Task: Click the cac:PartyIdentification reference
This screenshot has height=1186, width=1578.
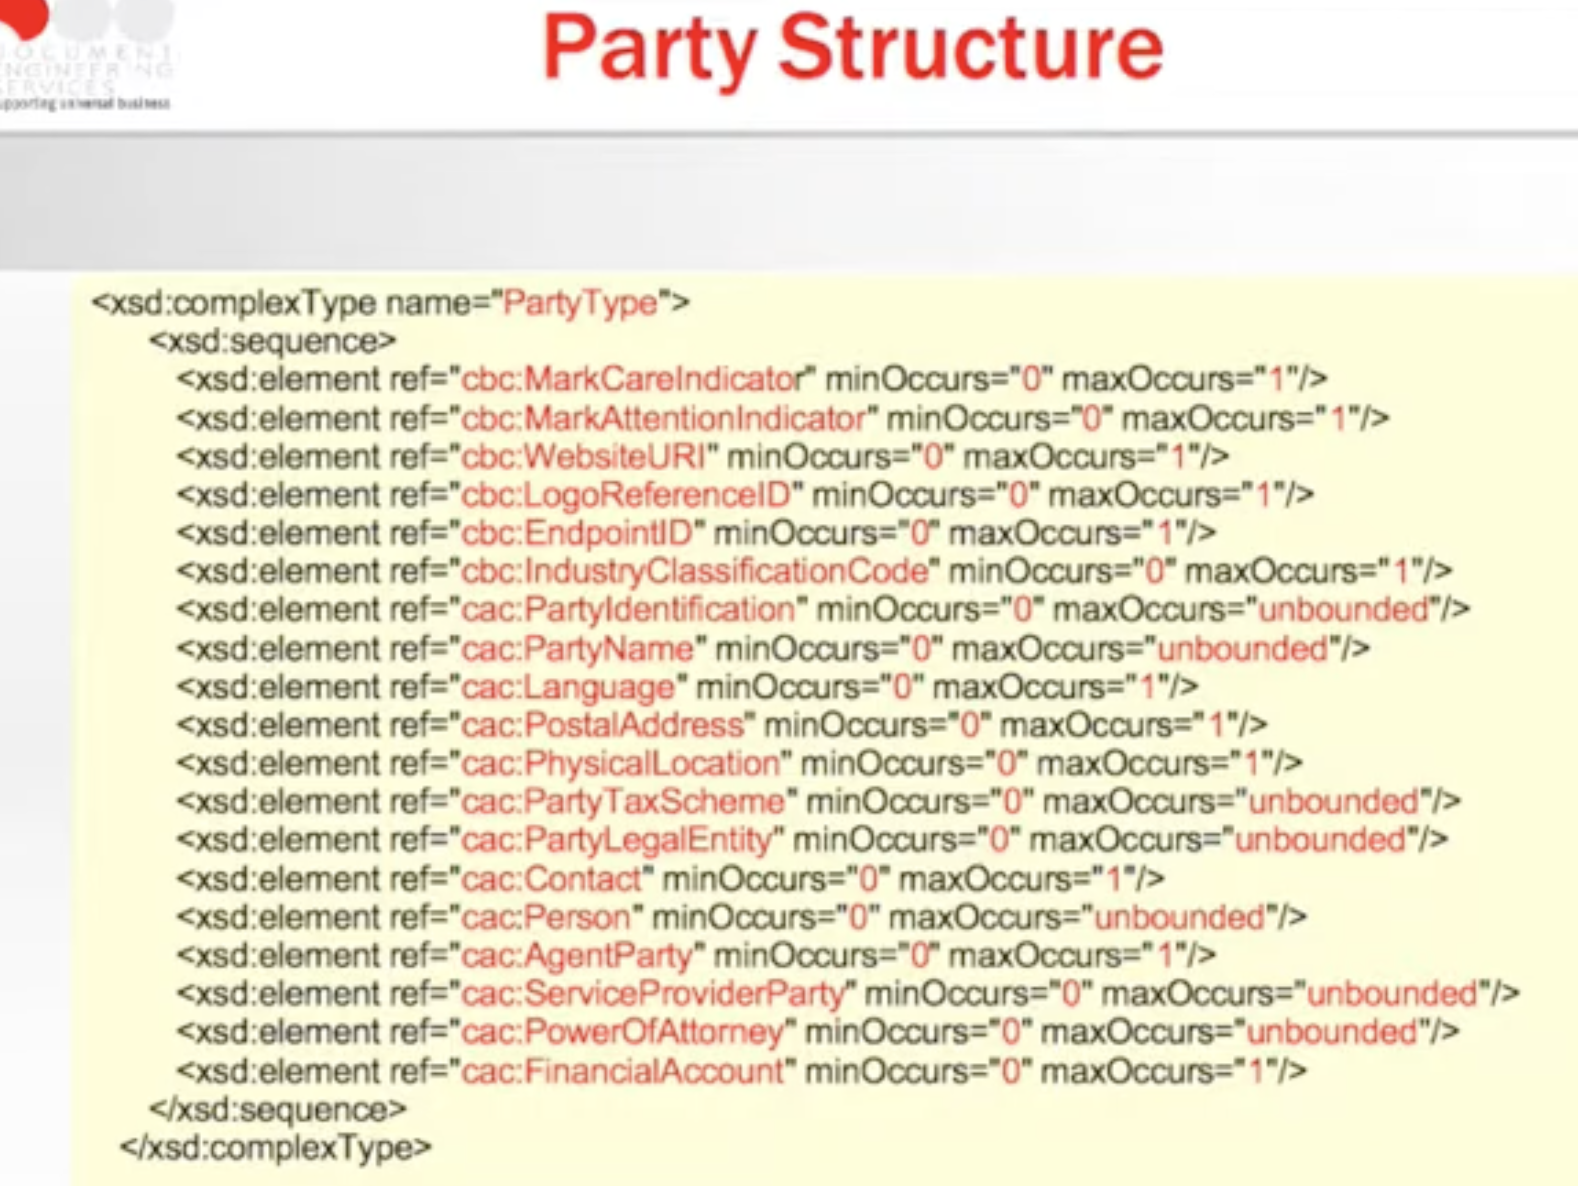Action: pos(627,609)
